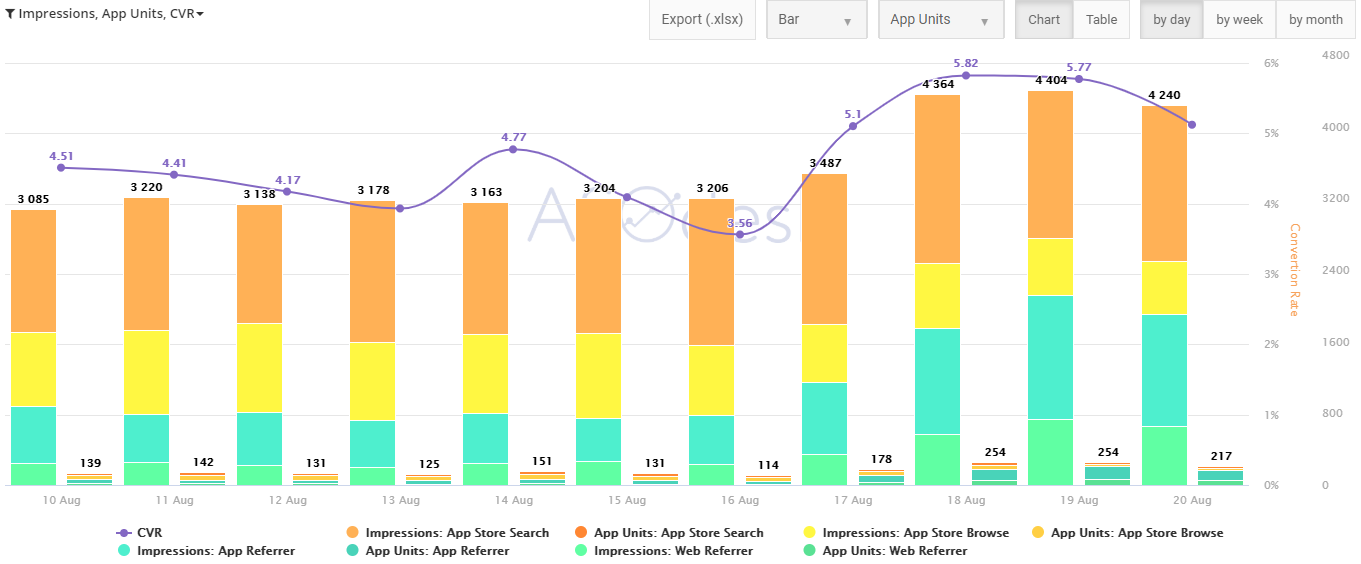
Task: Group the data by month
Action: coord(1315,20)
